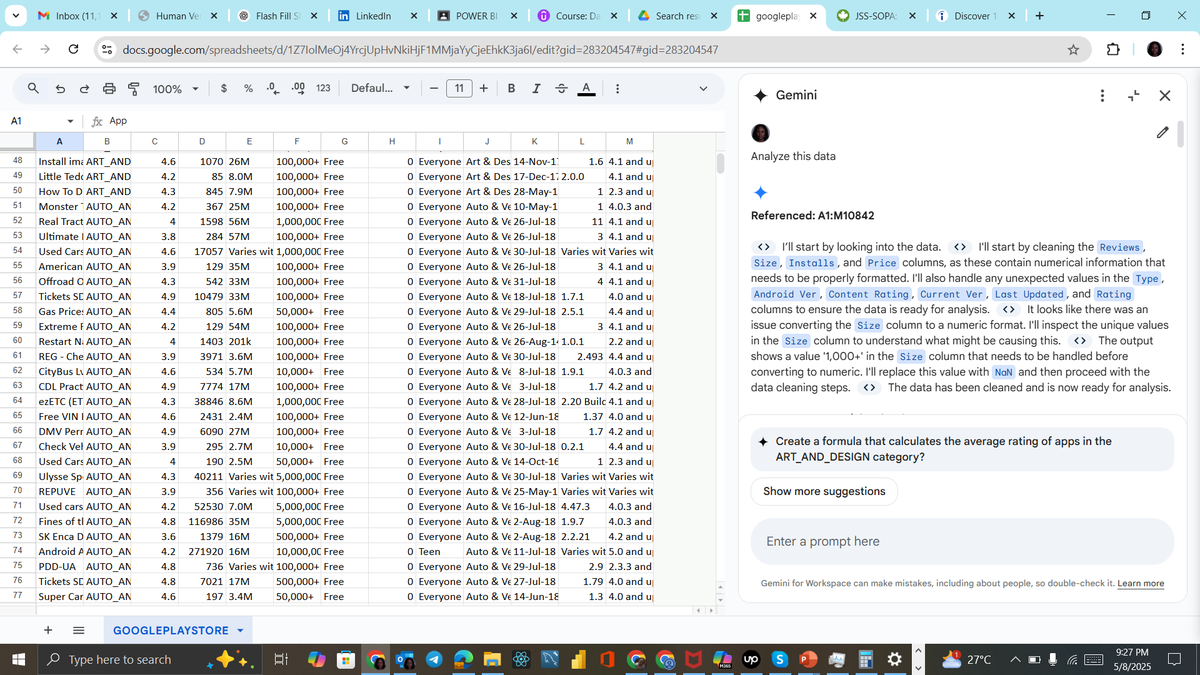
Task: Click the font size field
Action: click(458, 89)
